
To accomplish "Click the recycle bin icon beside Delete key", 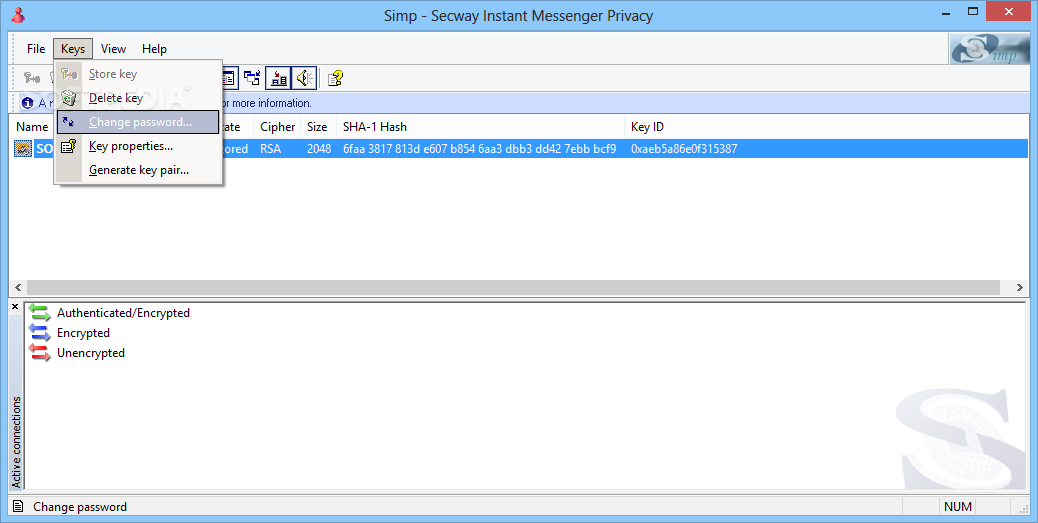I will click(69, 98).
